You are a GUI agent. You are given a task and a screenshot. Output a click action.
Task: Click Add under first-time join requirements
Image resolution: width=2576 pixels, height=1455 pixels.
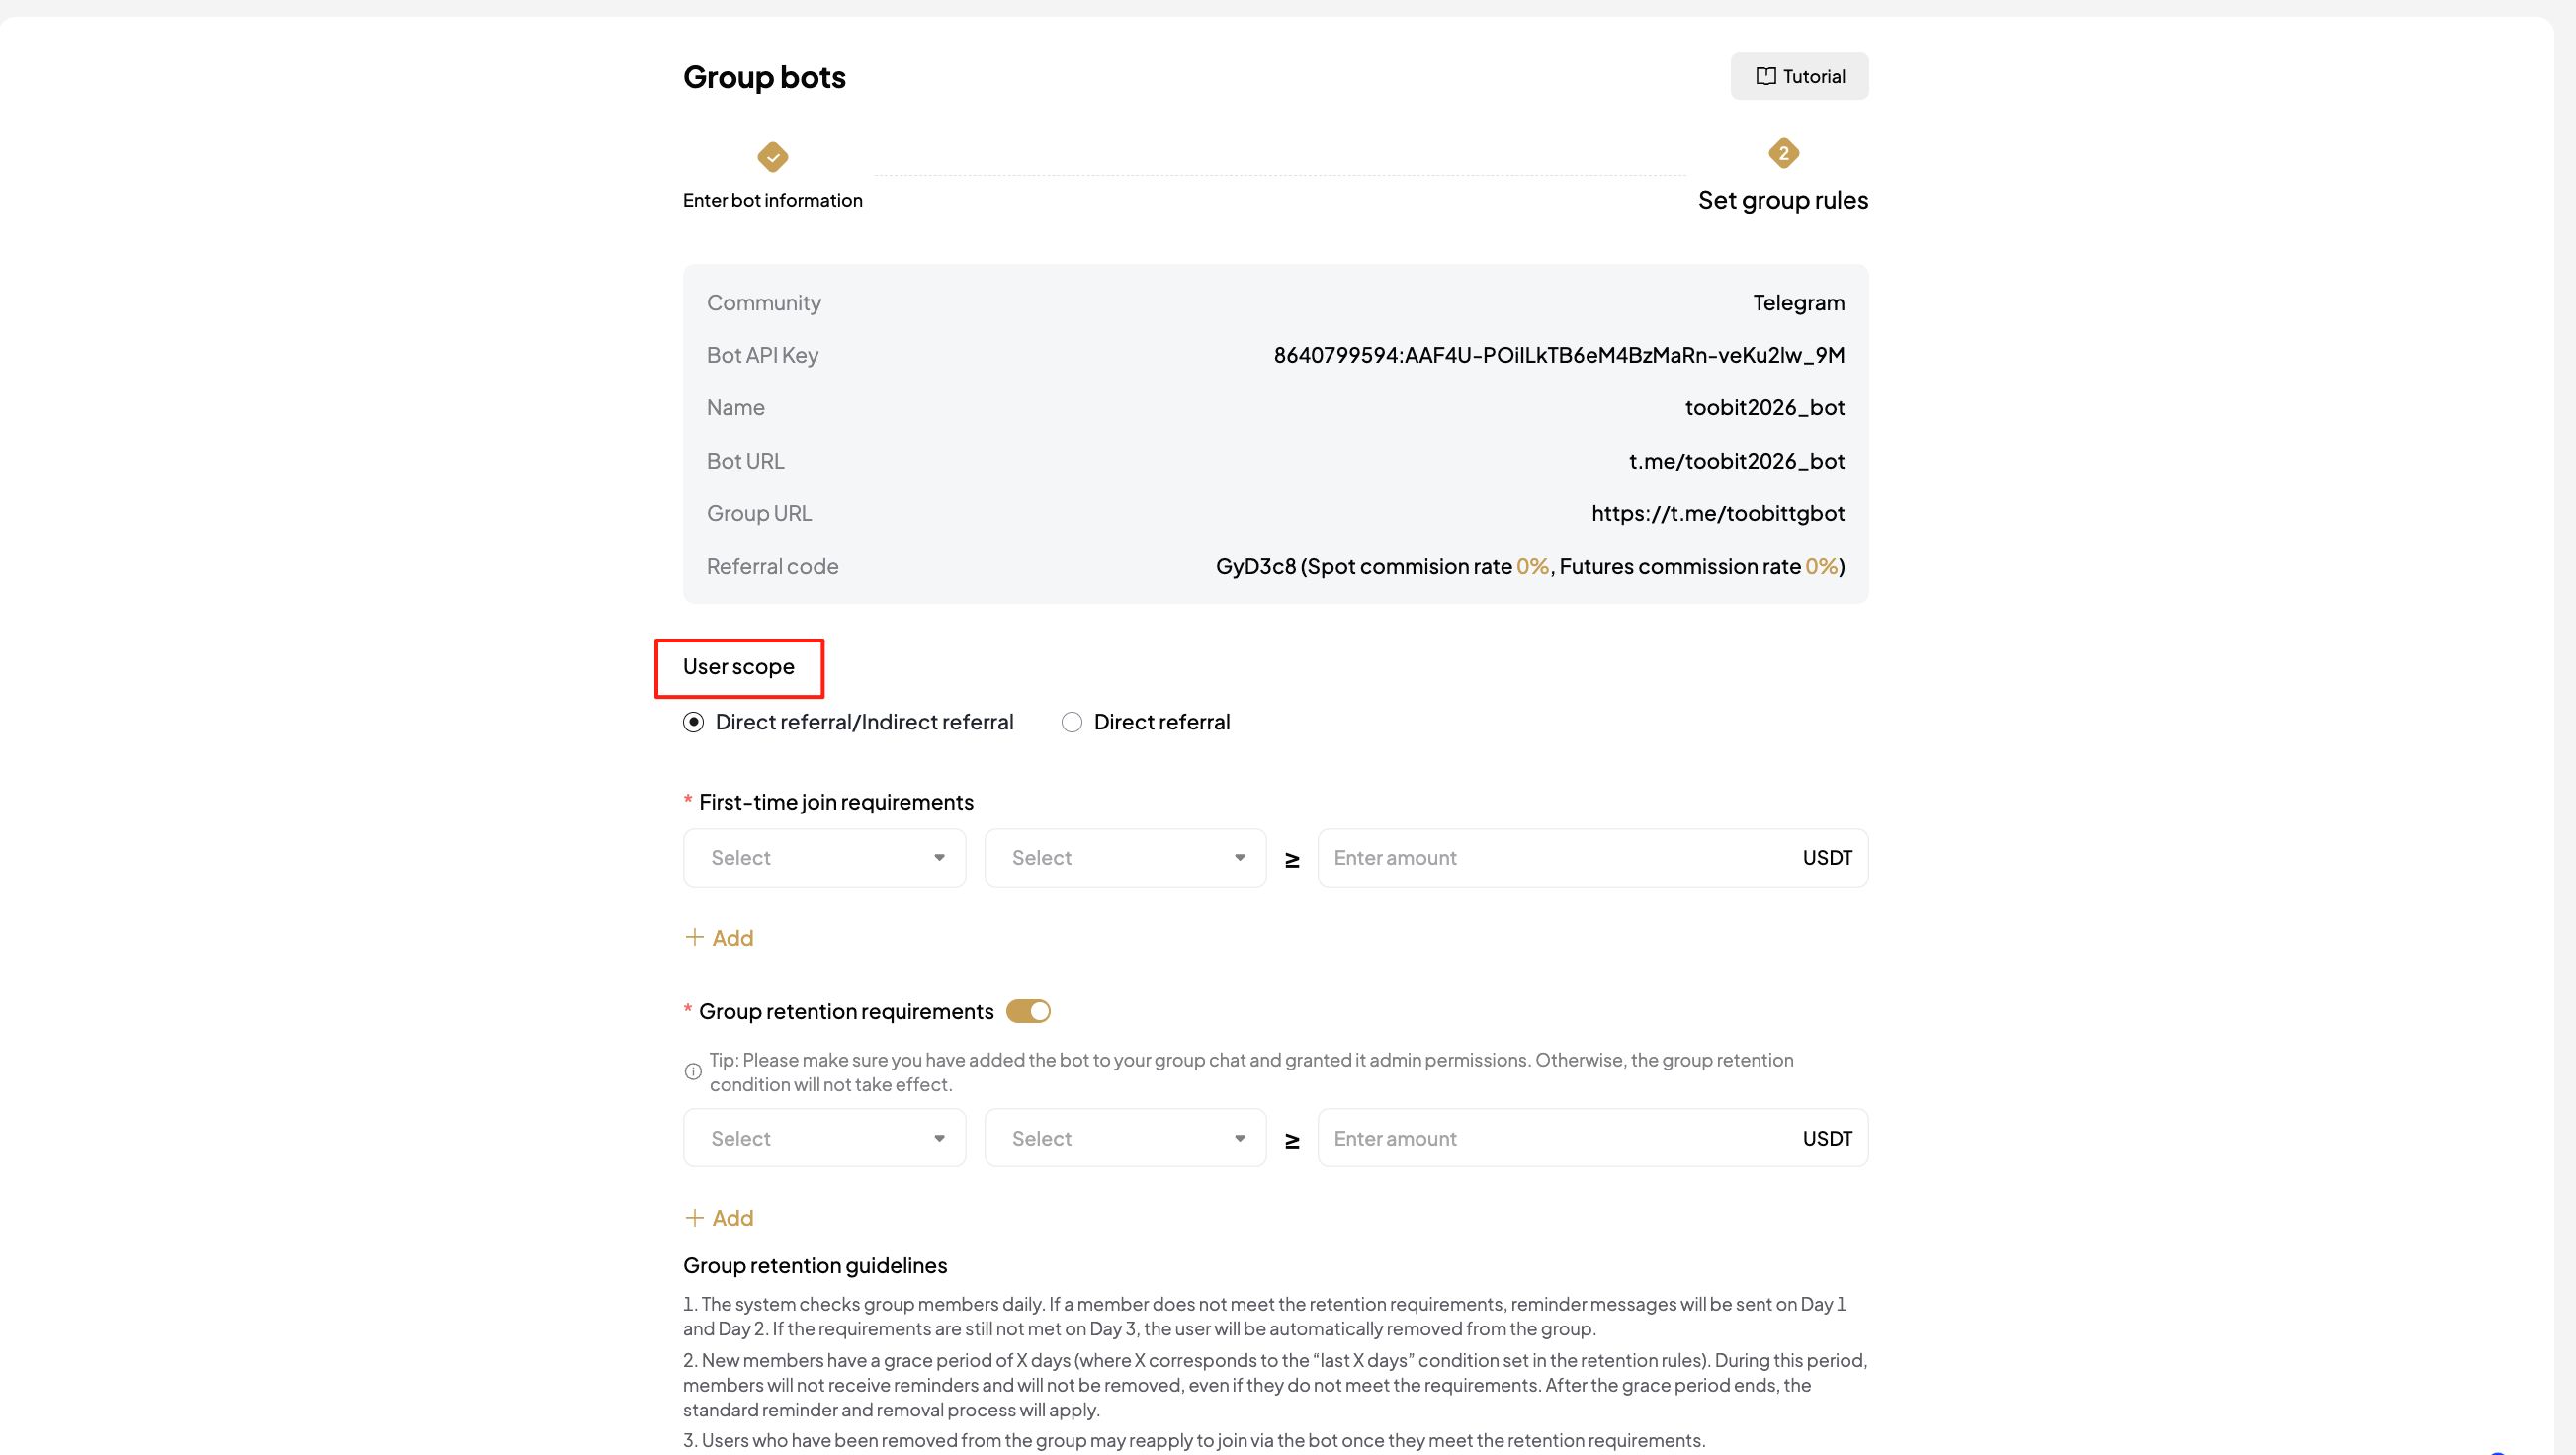click(x=732, y=938)
